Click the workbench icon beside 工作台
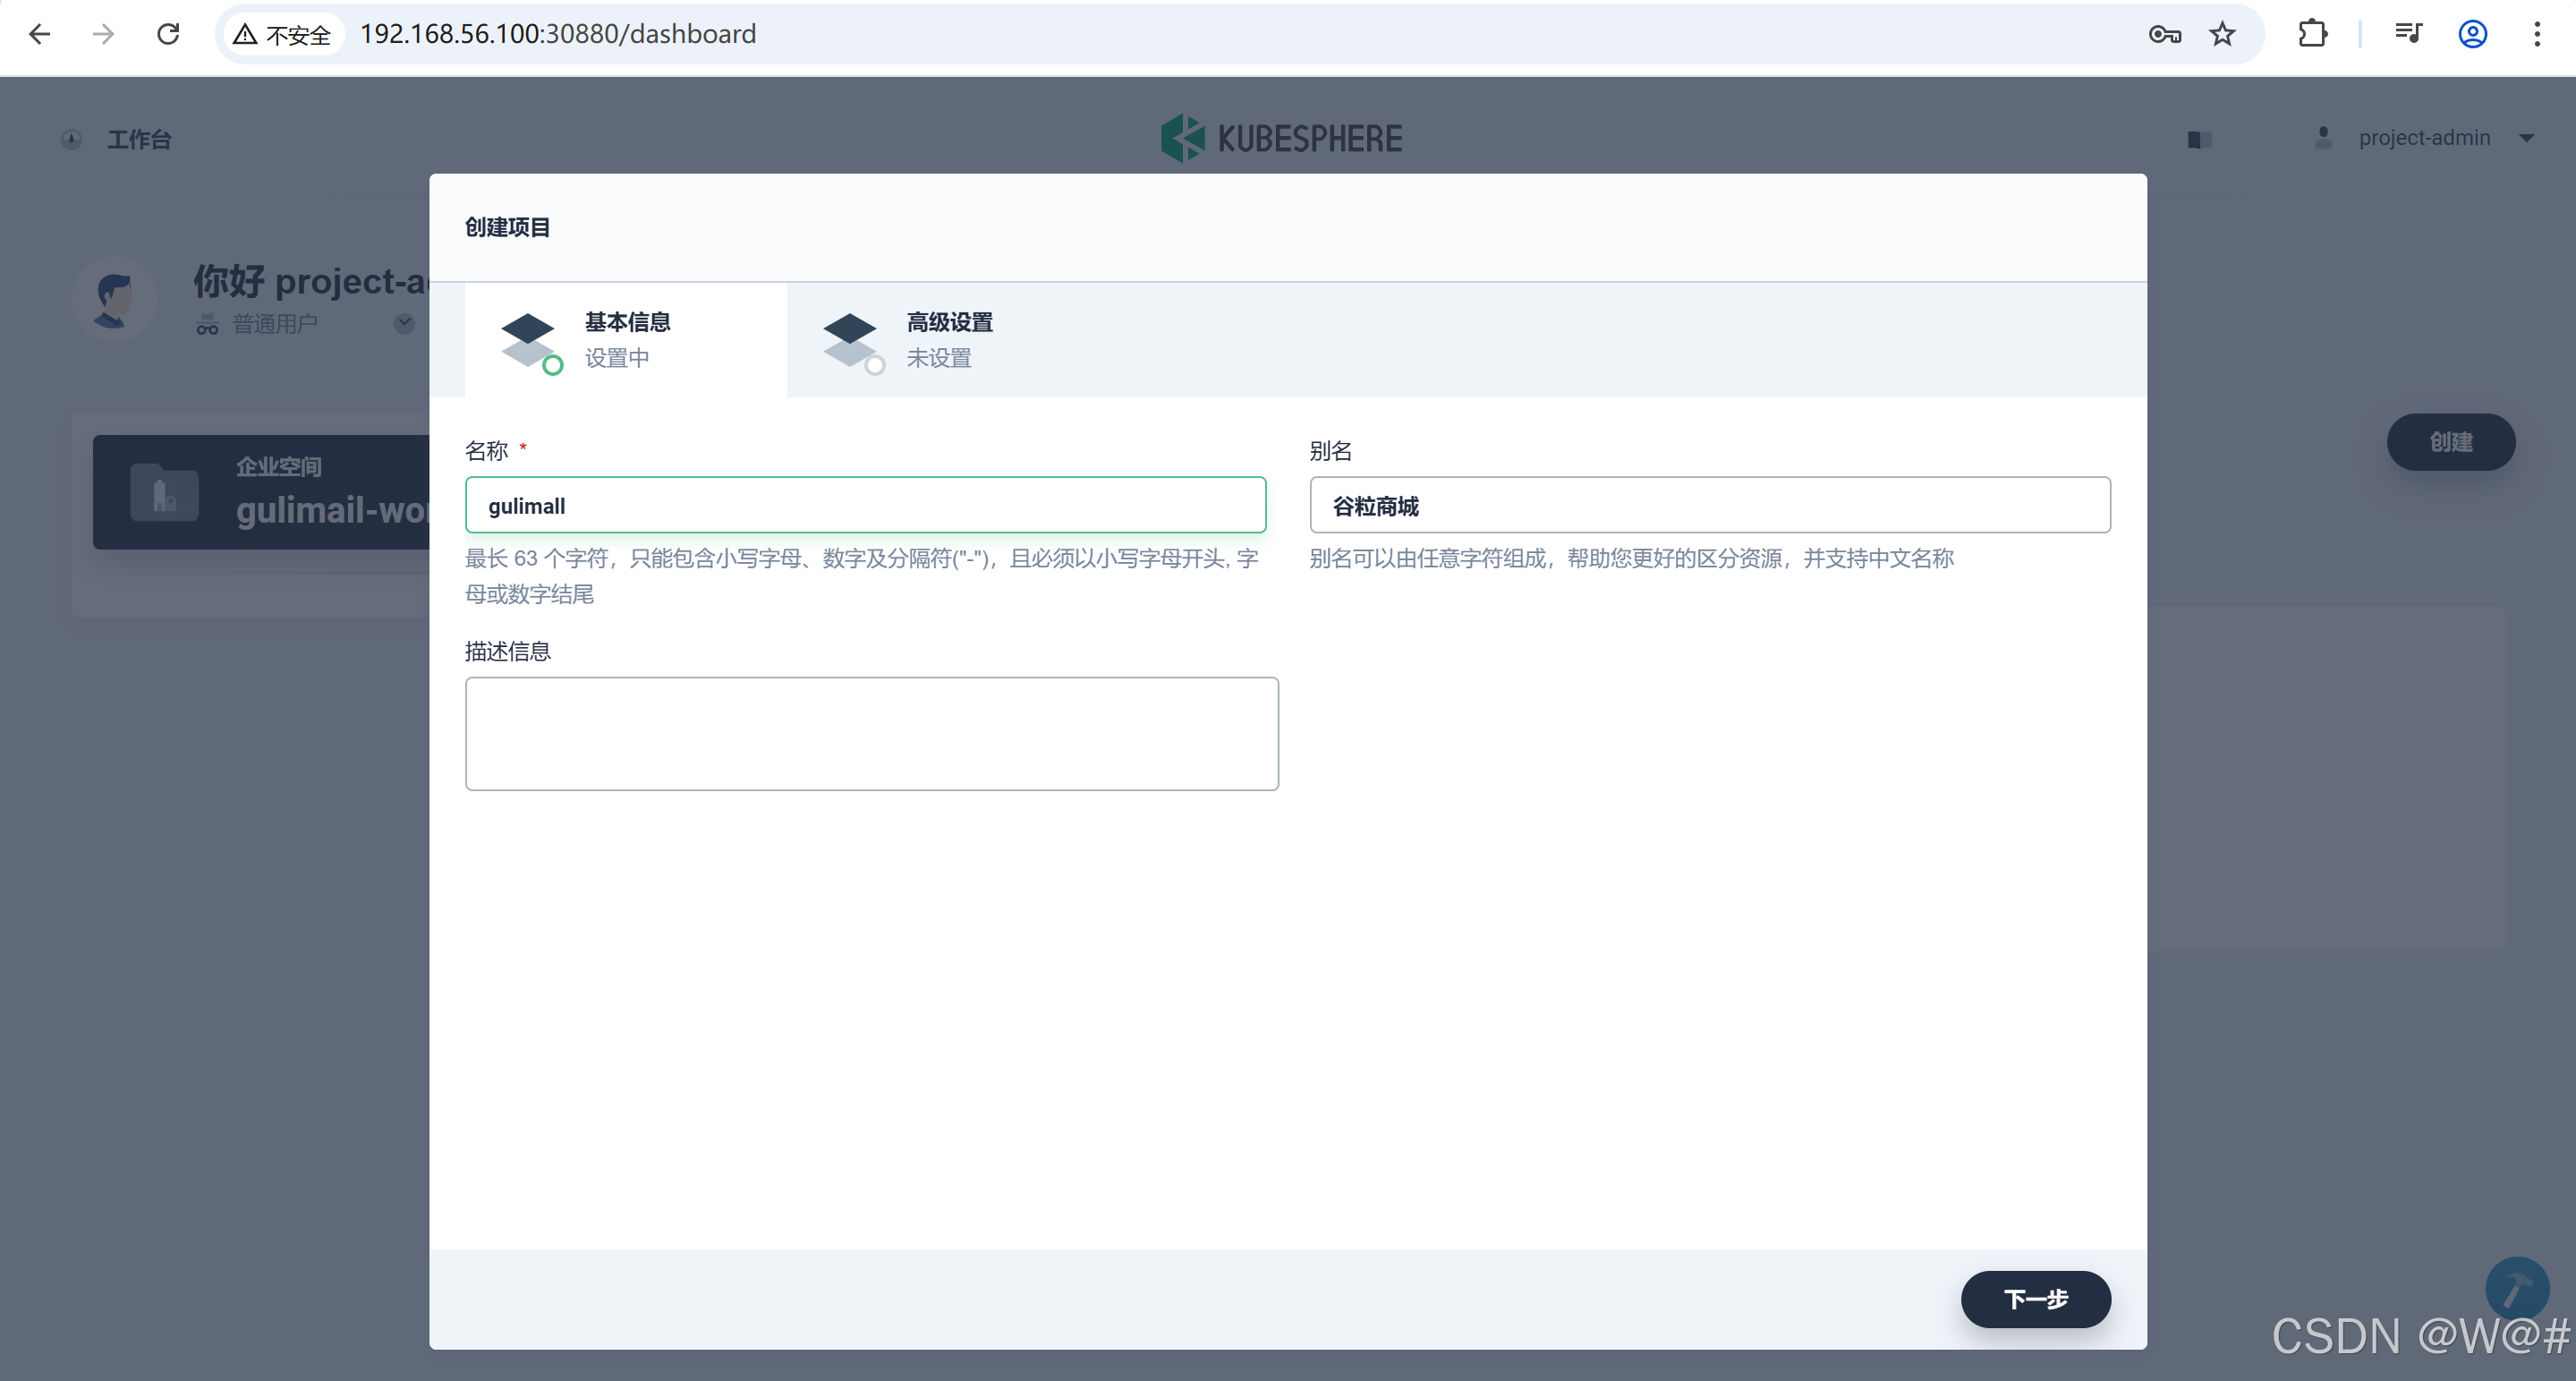Image resolution: width=2576 pixels, height=1381 pixels. pos(71,139)
